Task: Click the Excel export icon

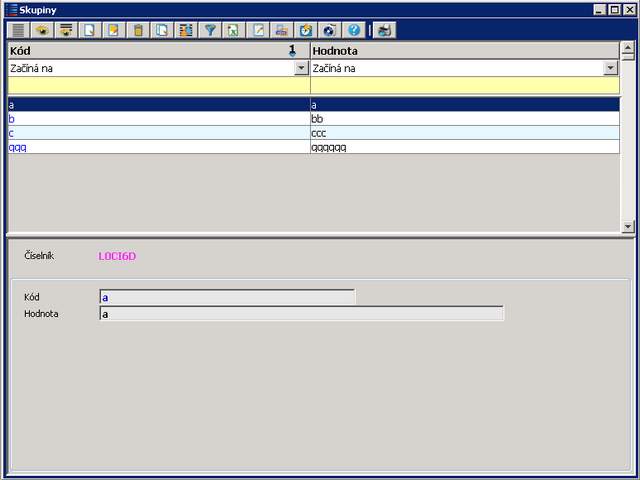Action: click(233, 30)
